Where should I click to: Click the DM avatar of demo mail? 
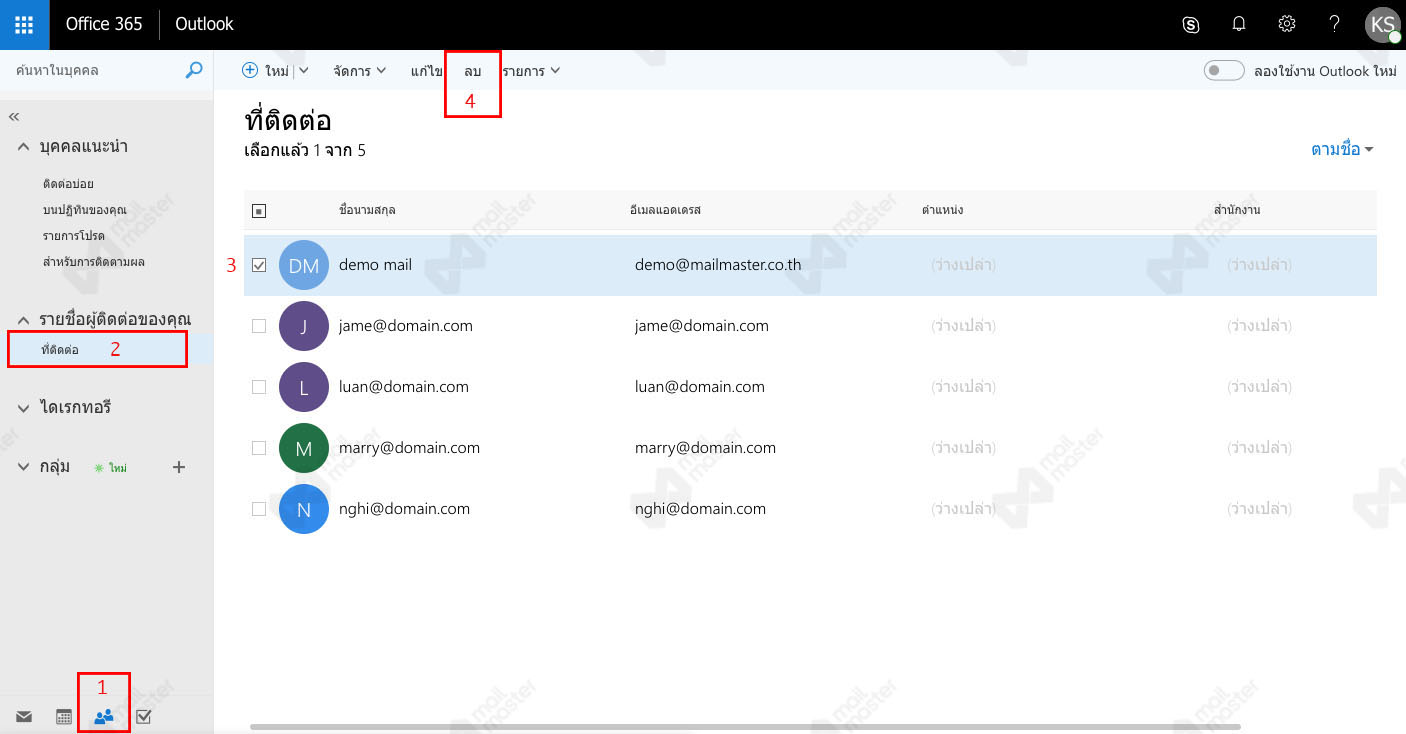click(304, 265)
